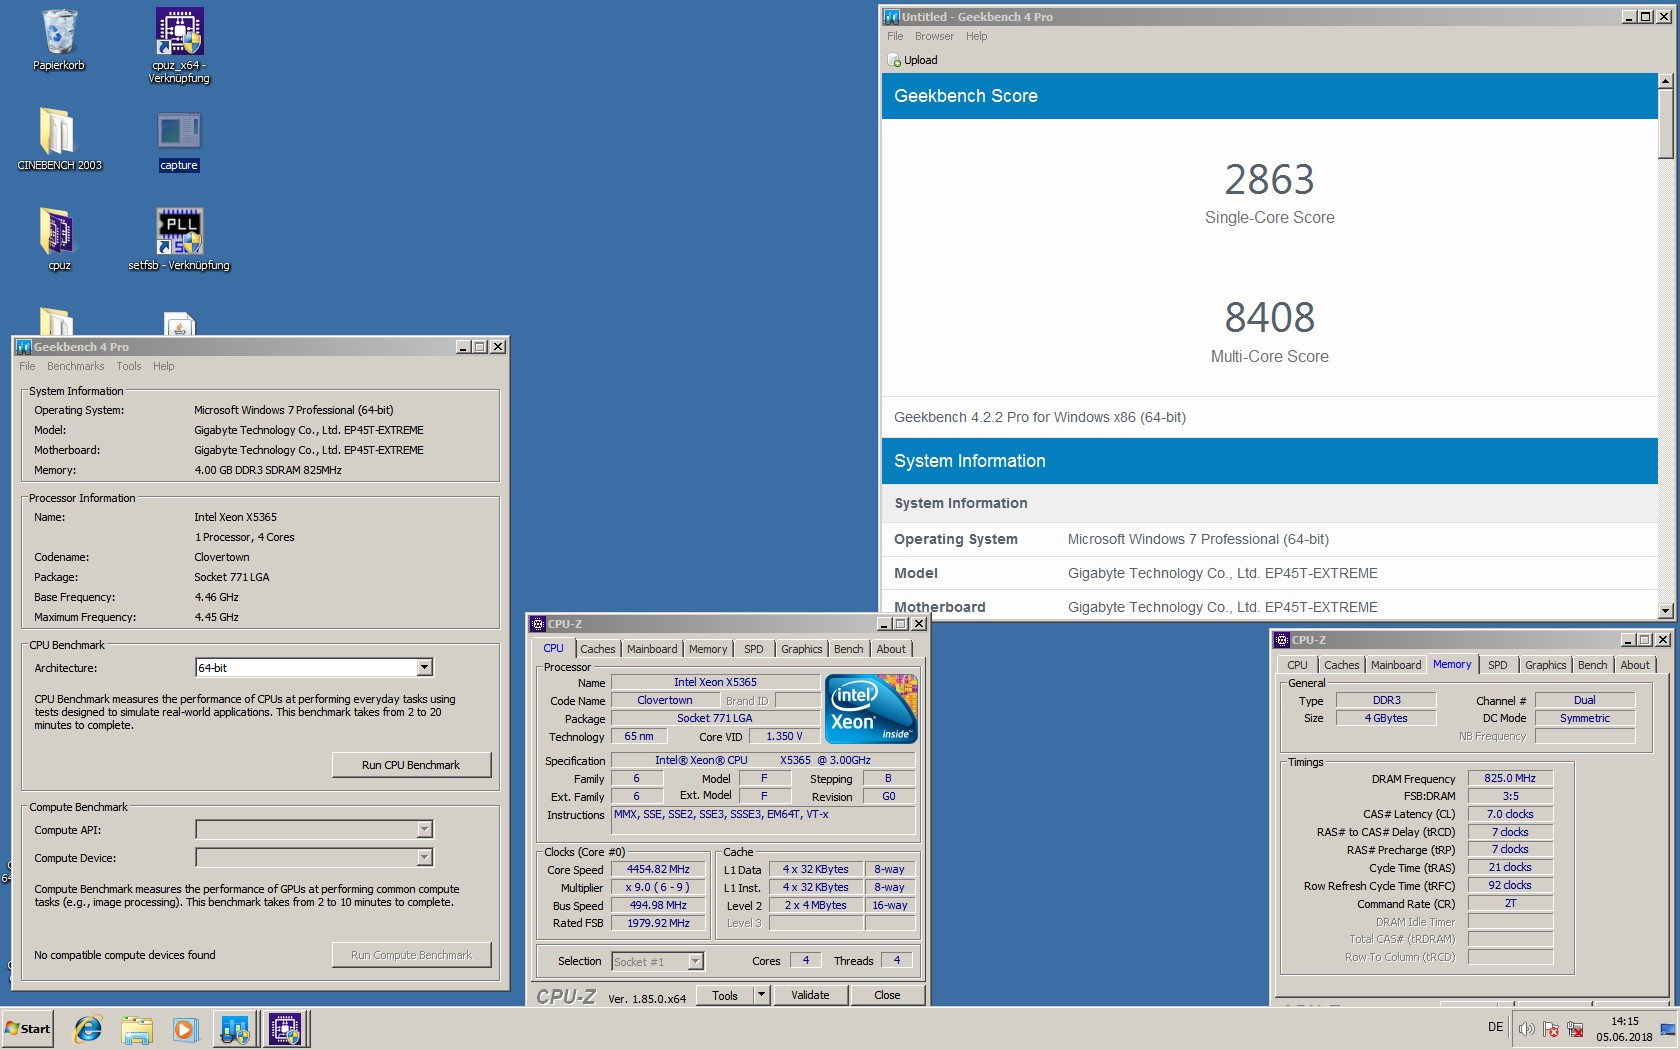Click scroll-up arrow in Geekbench results scrollbar
The width and height of the screenshot is (1680, 1050).
pyautogui.click(x=1665, y=81)
